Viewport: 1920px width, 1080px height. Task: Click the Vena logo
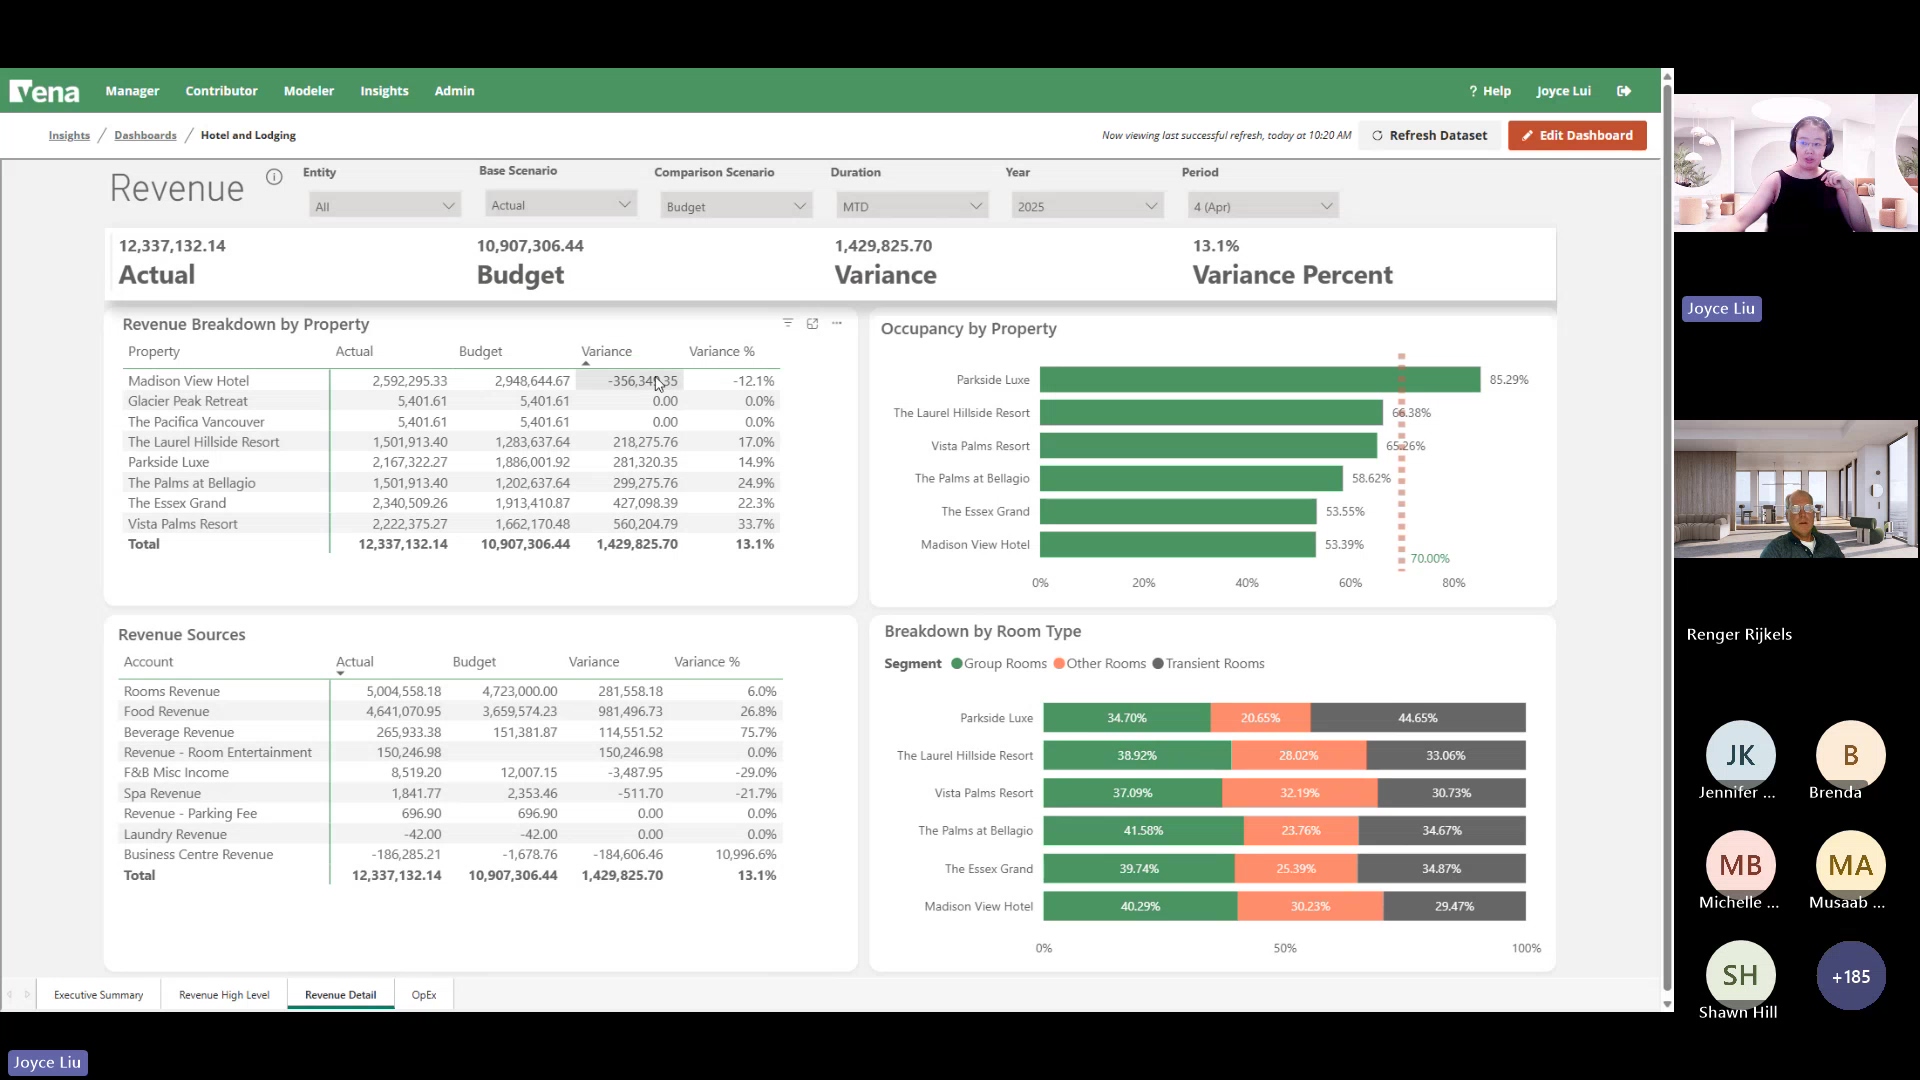click(x=44, y=90)
